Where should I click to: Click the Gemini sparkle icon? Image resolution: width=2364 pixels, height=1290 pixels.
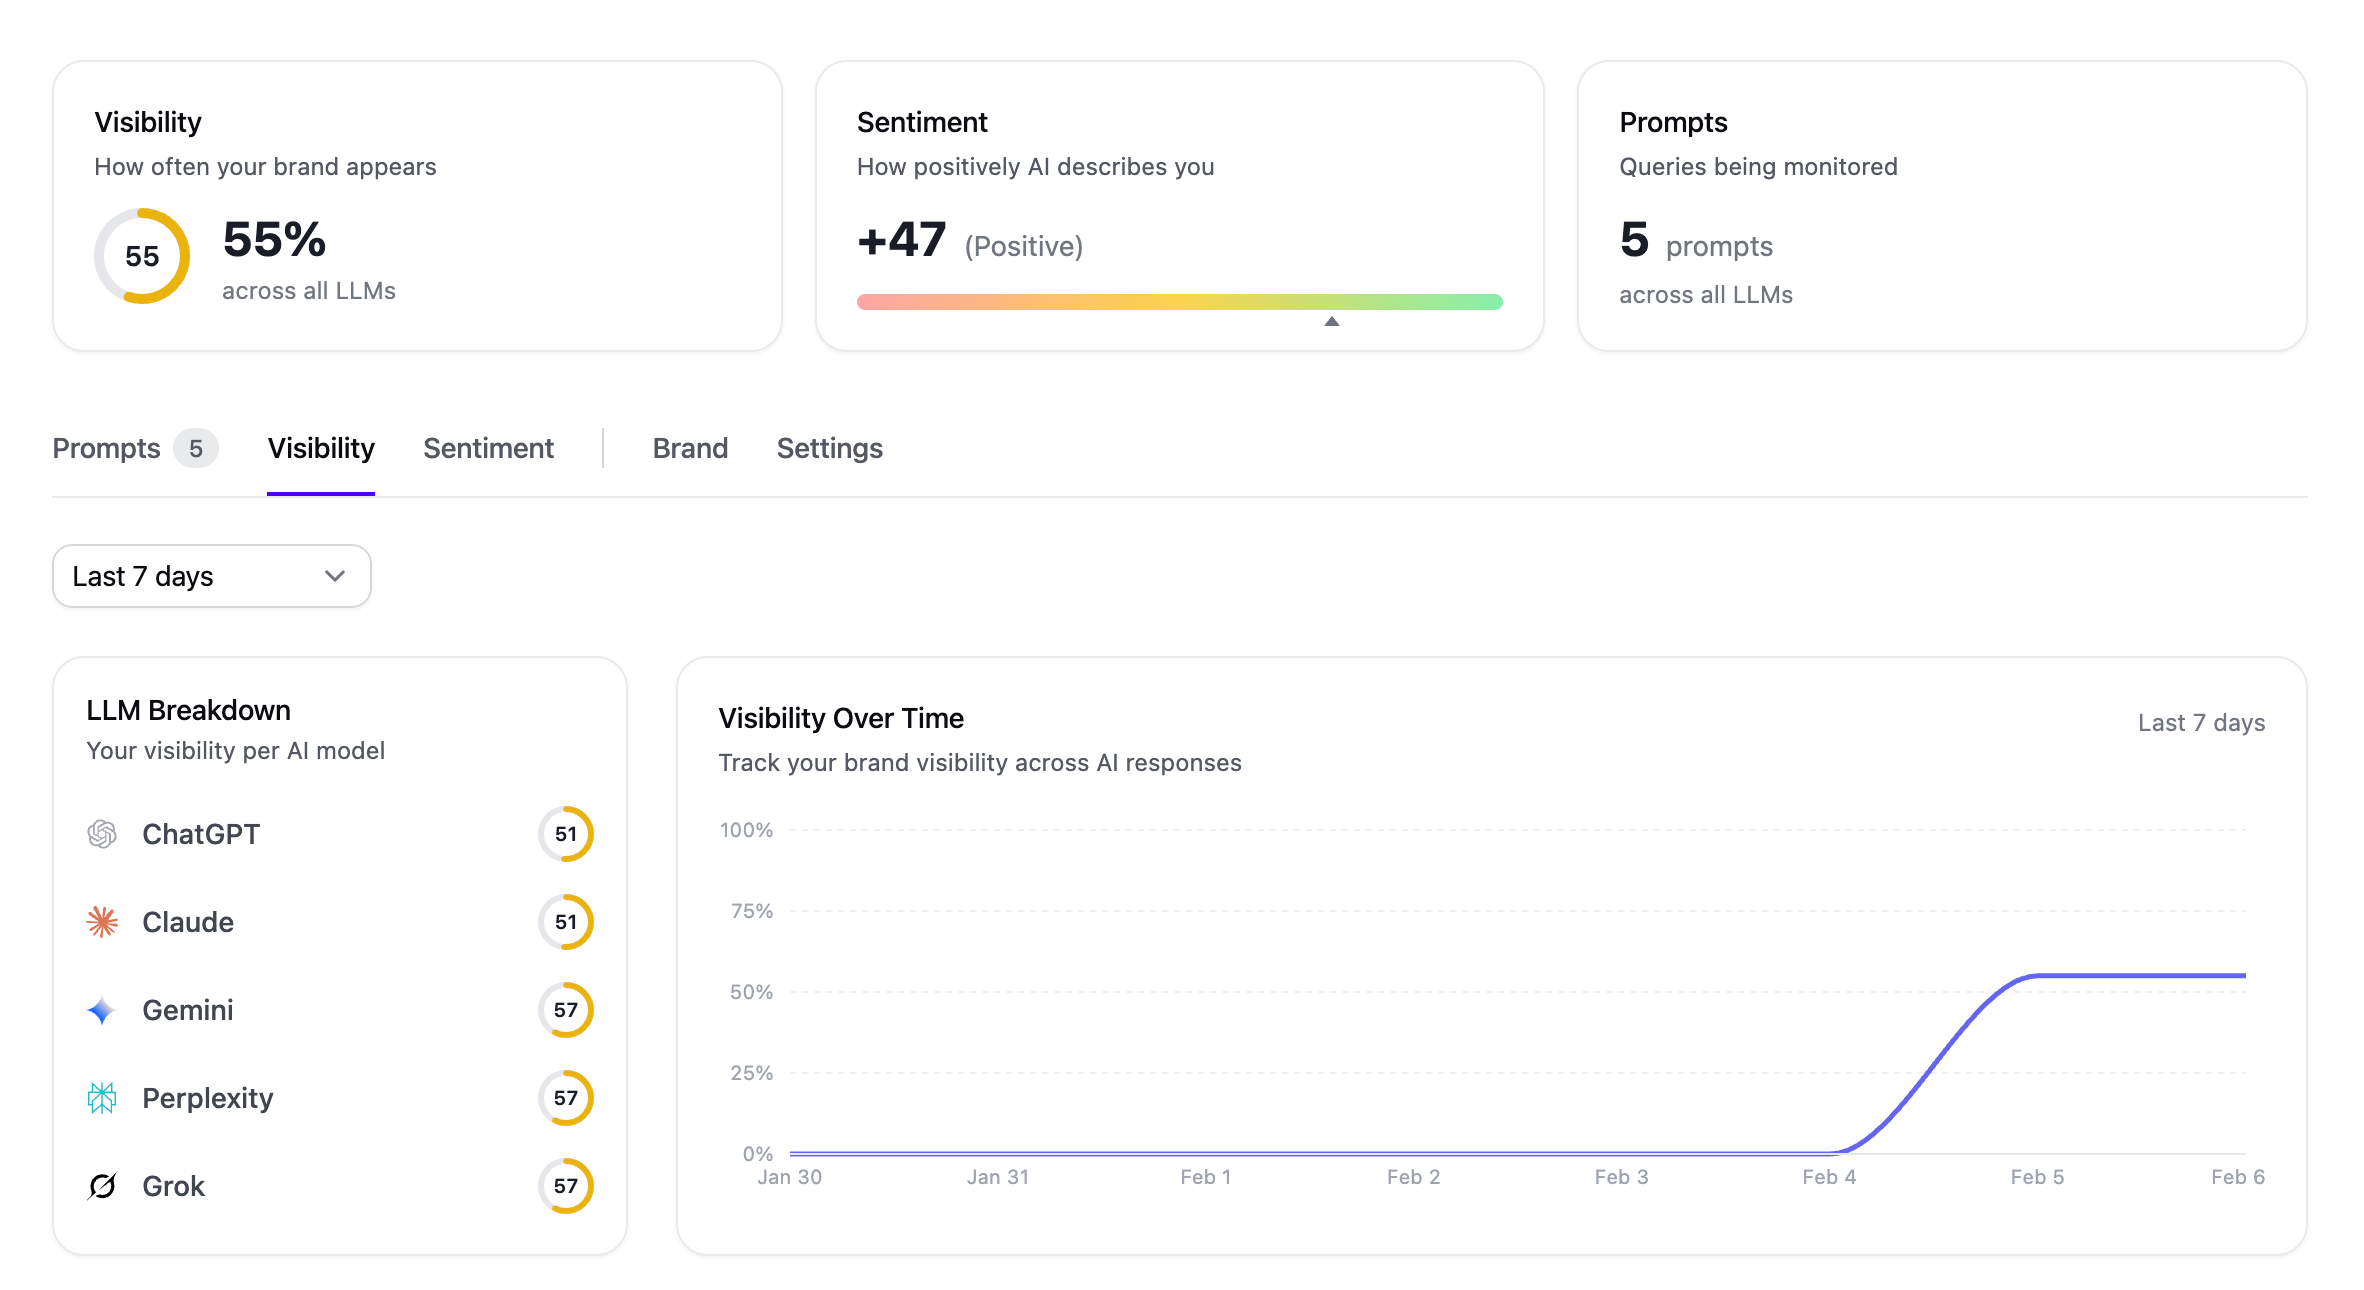(102, 1010)
